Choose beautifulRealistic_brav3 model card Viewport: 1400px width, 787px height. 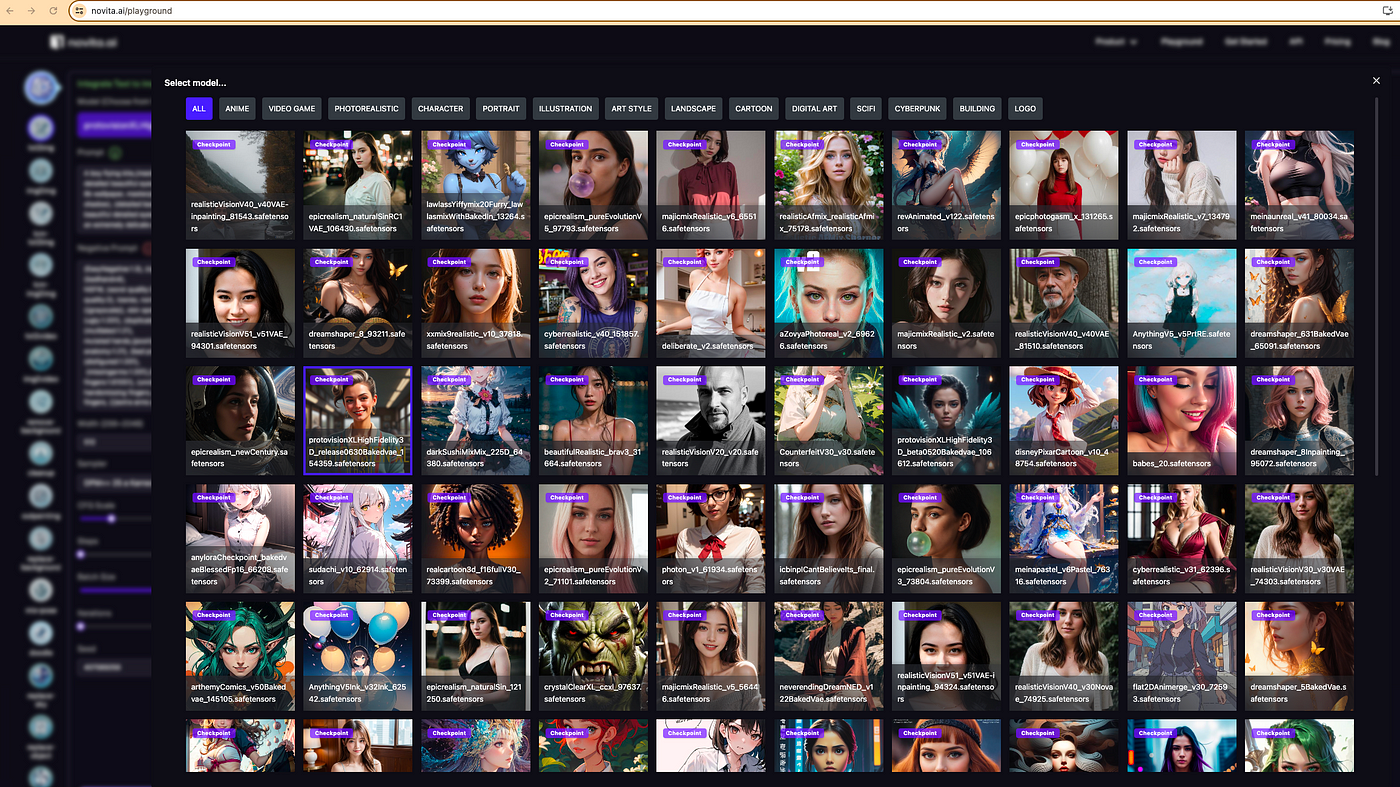593,420
